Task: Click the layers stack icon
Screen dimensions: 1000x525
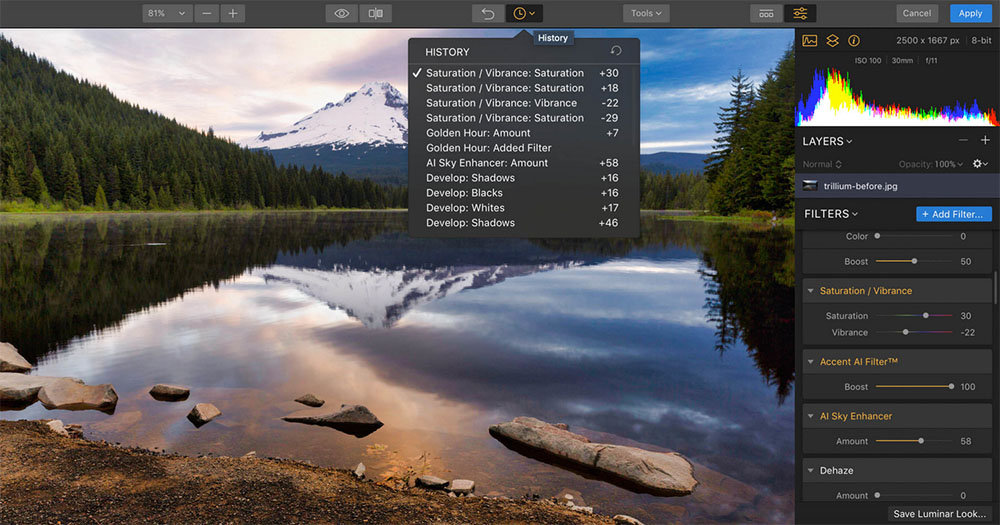Action: click(832, 41)
